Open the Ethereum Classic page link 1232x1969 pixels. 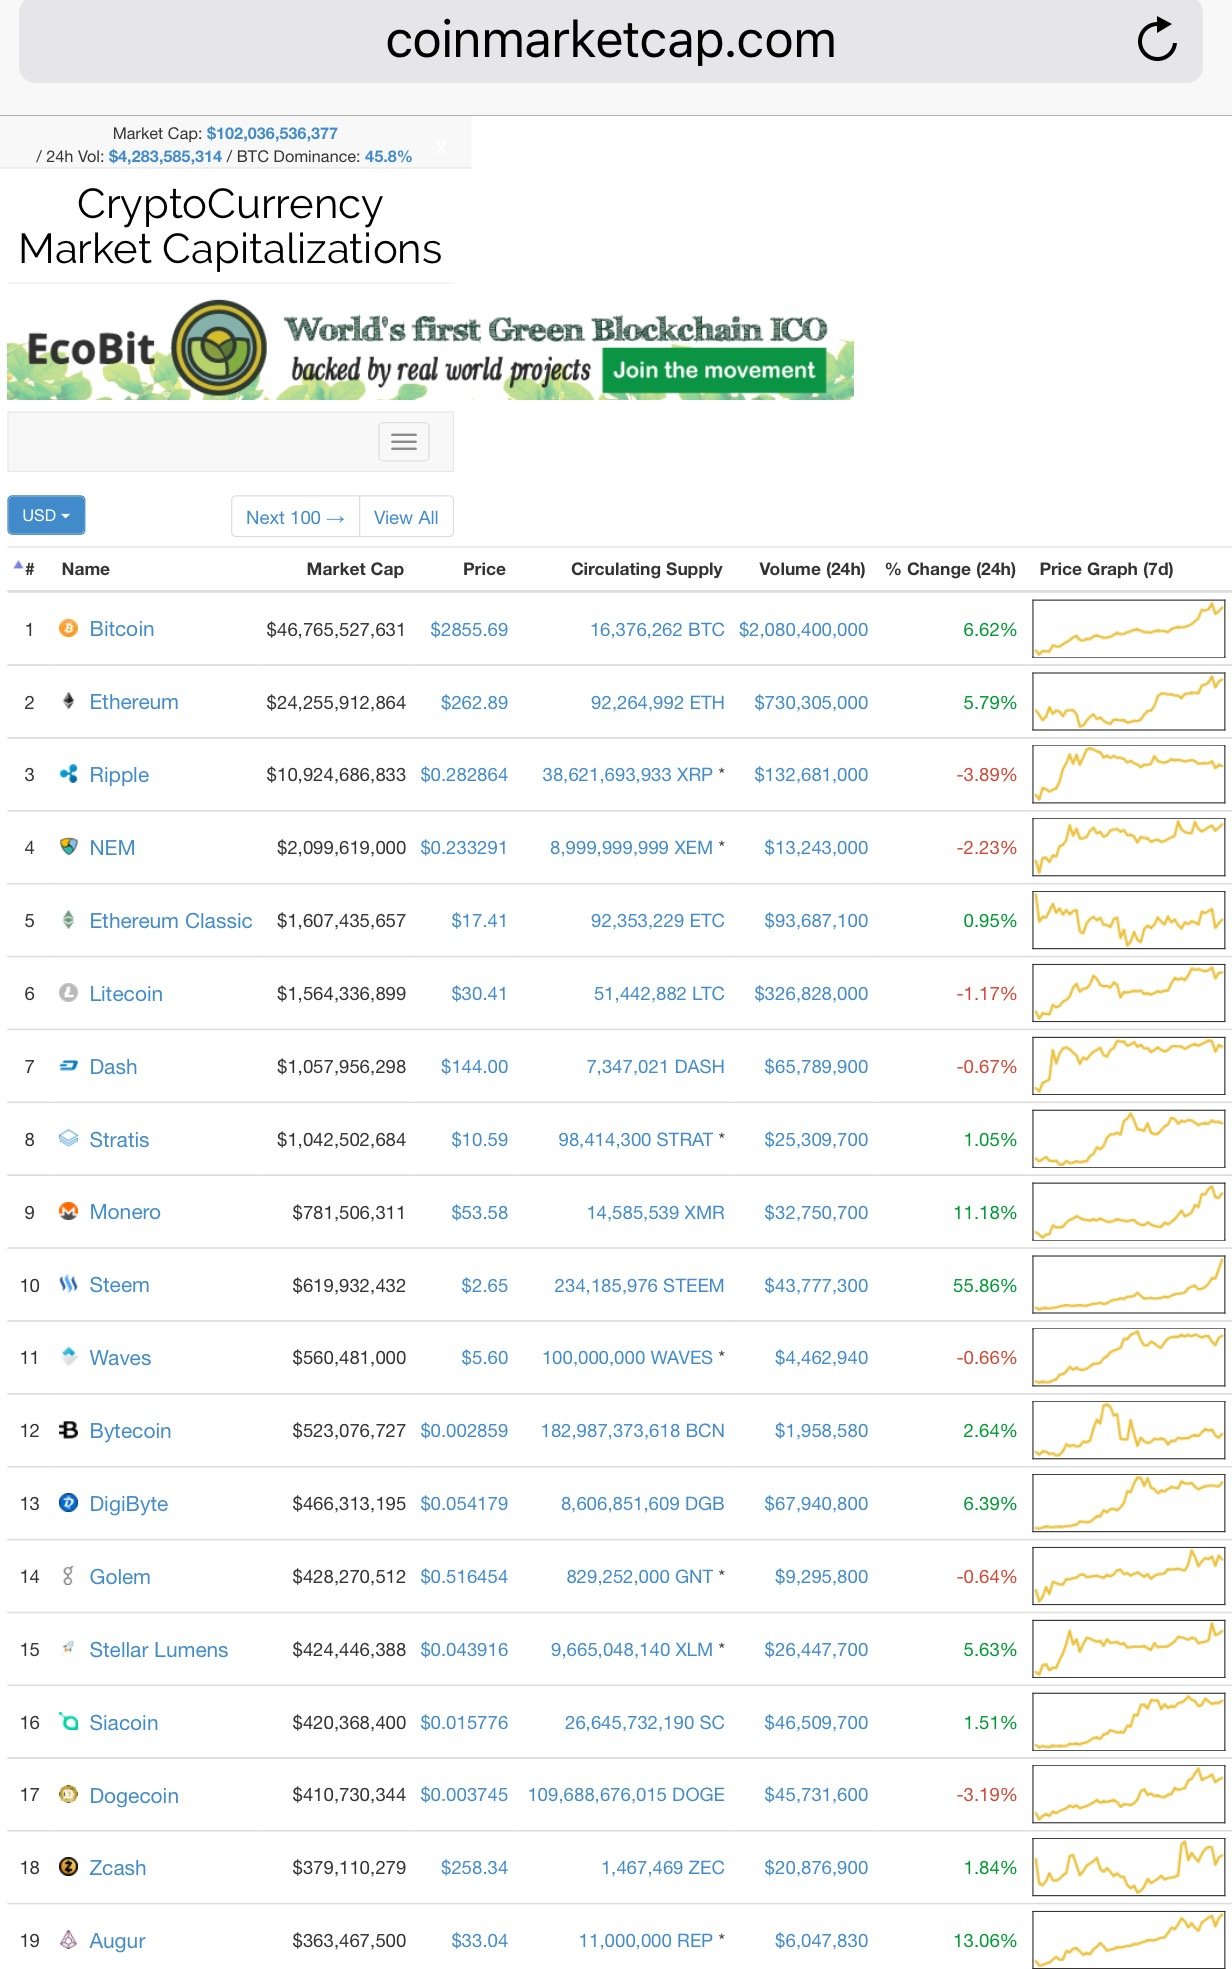point(171,921)
